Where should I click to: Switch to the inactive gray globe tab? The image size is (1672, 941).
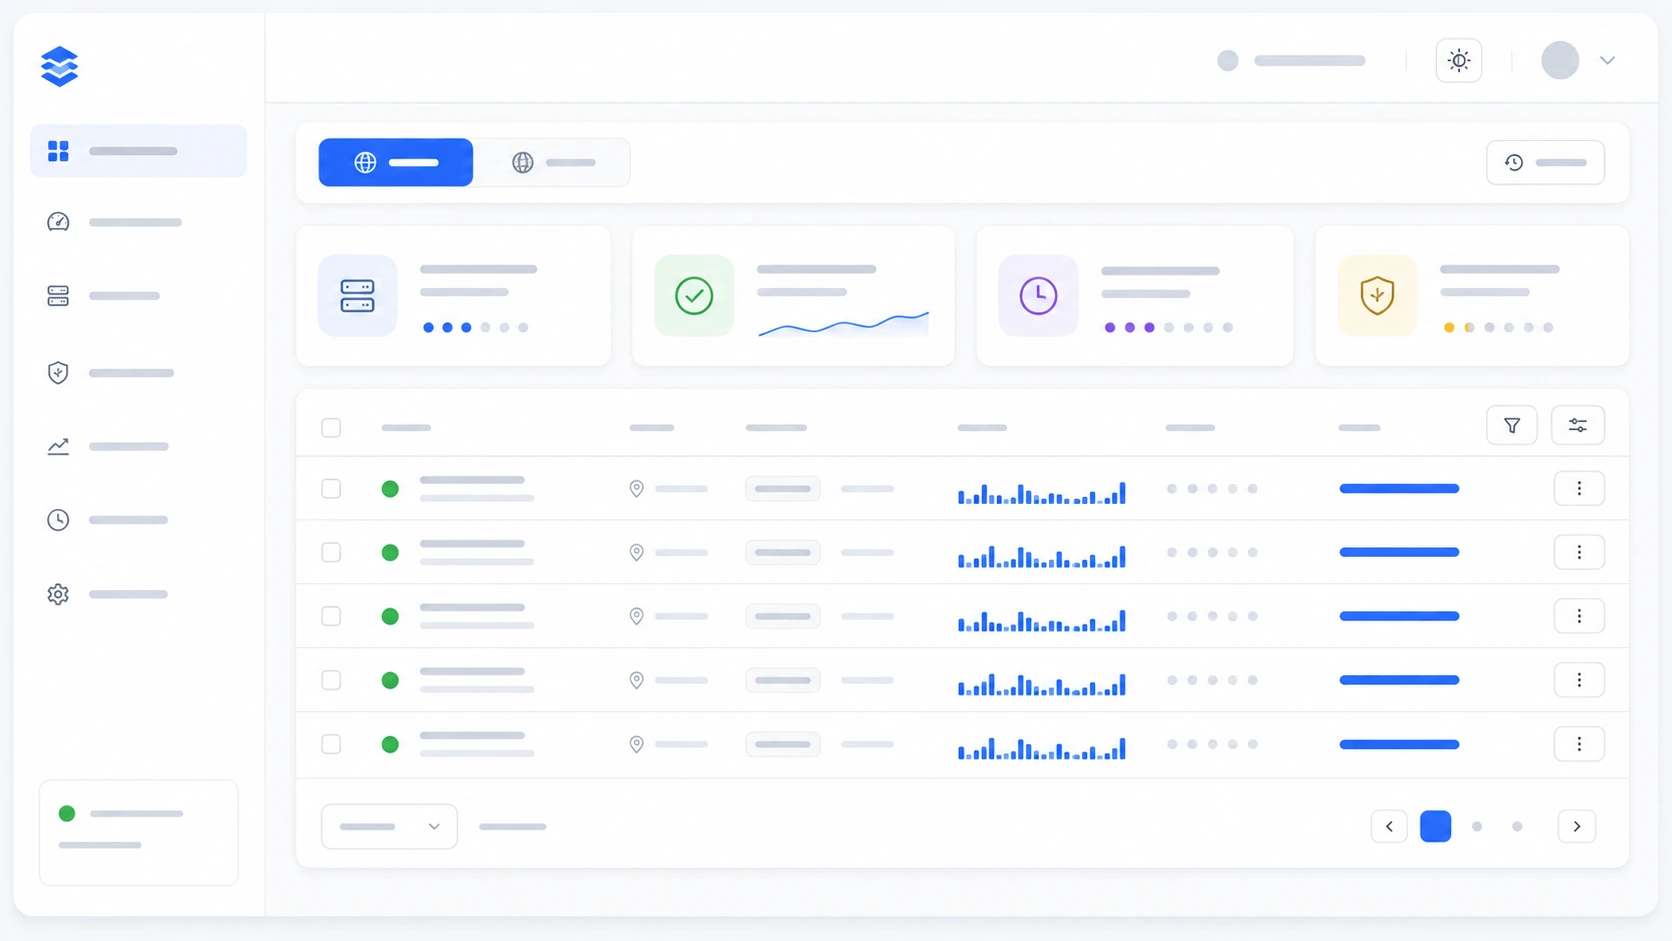(x=552, y=162)
